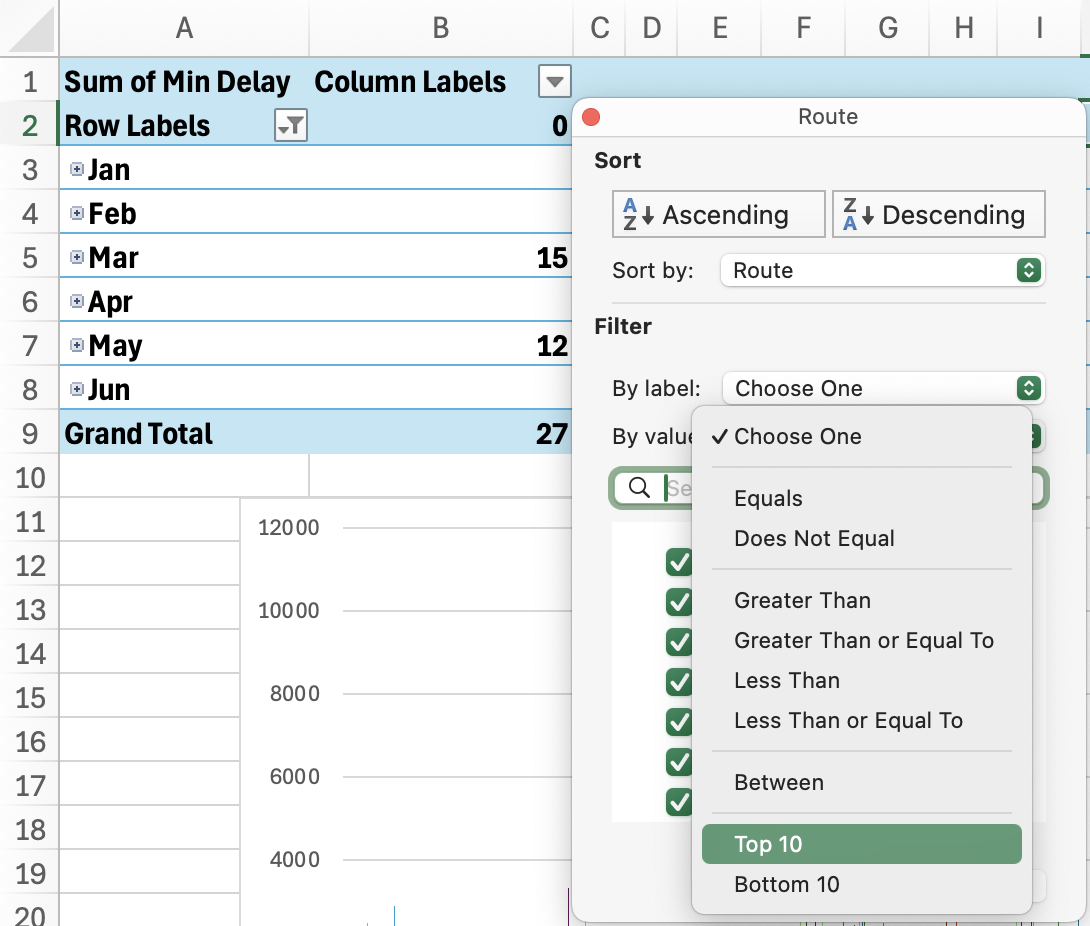Select the Grand Total cell

click(x=139, y=433)
